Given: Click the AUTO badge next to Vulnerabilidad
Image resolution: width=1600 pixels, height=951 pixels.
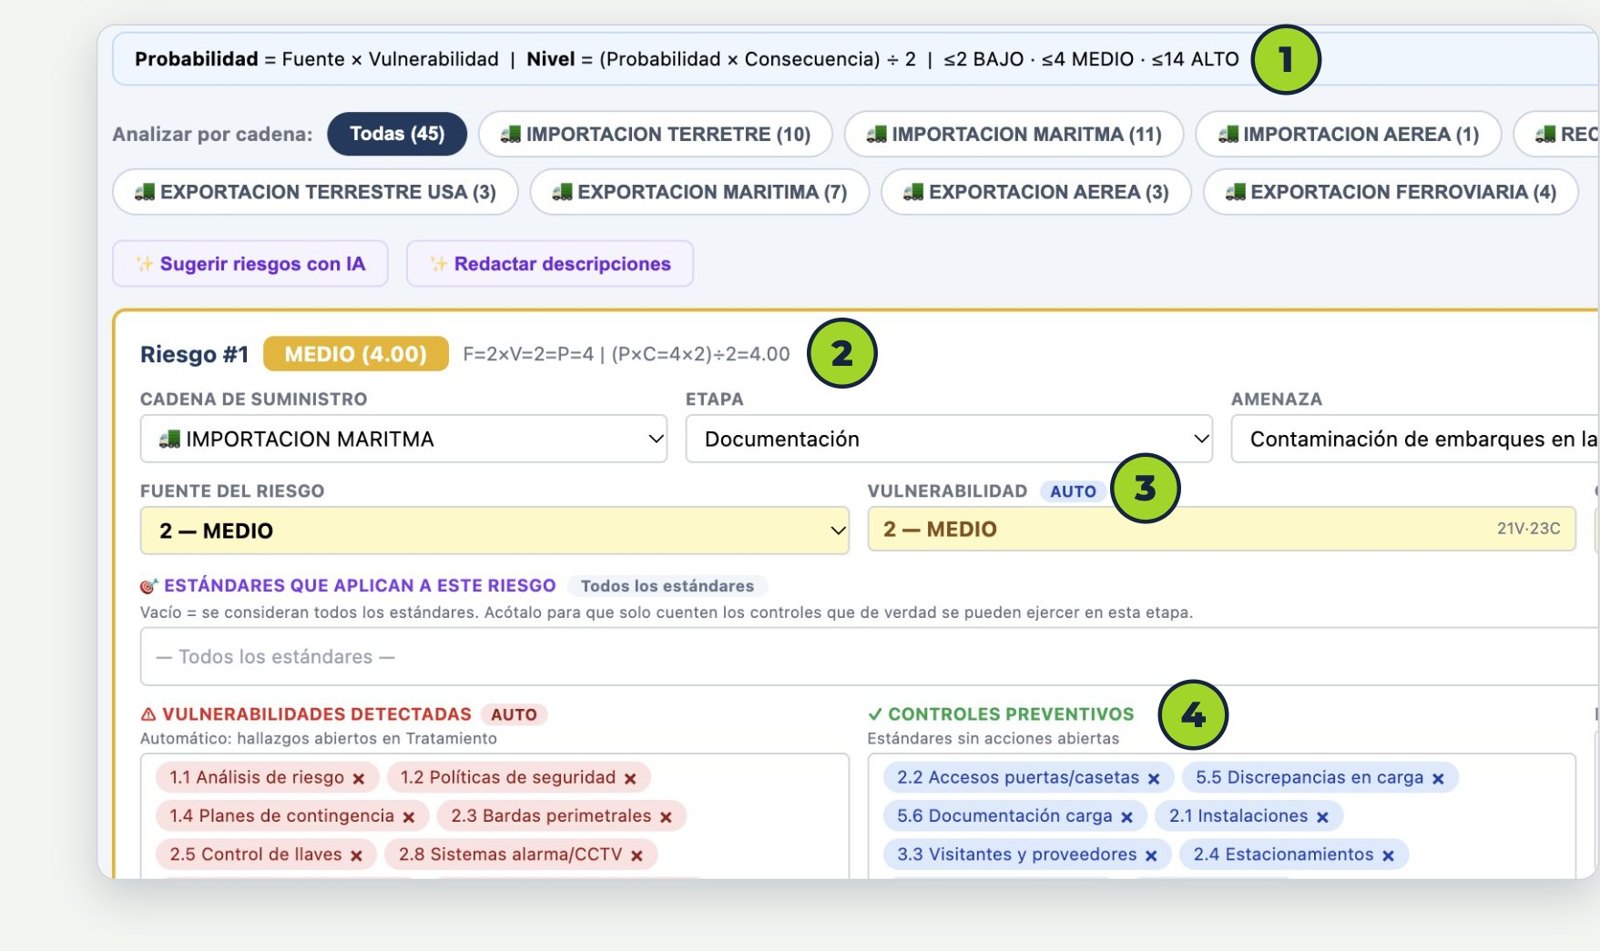Looking at the screenshot, I should click(1073, 491).
